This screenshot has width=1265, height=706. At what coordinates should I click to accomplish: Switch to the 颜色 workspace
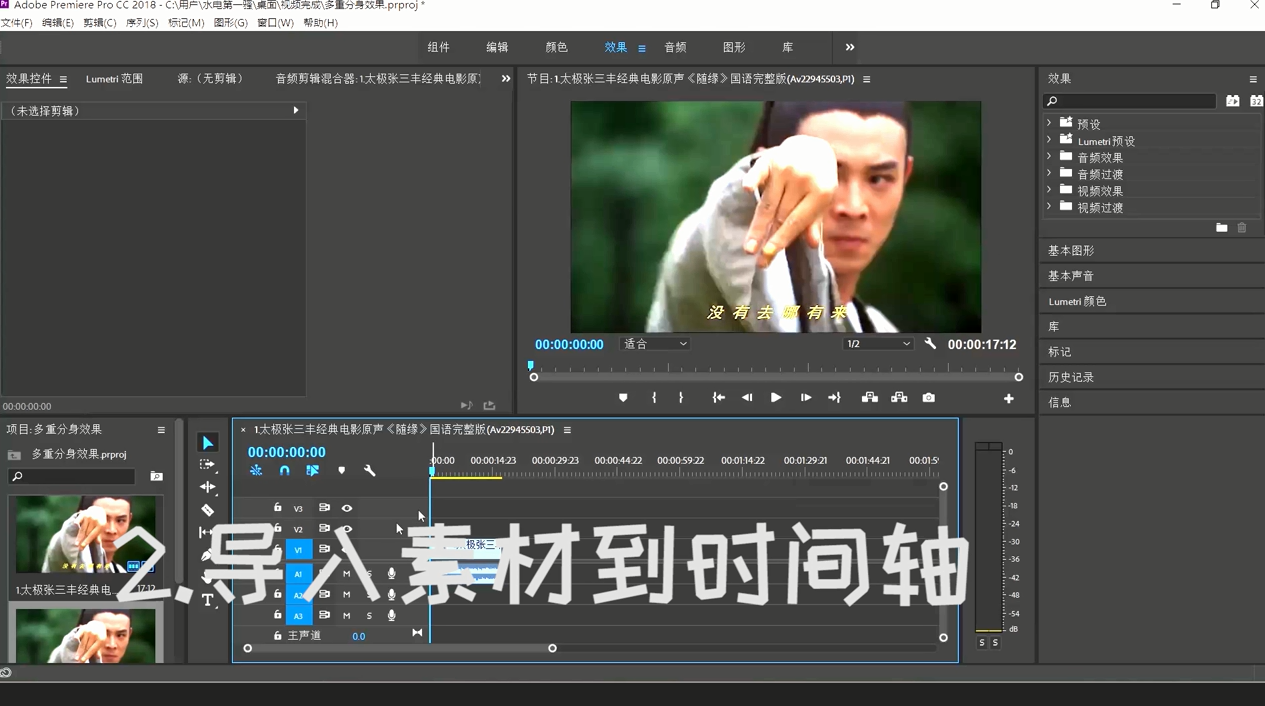coord(556,47)
